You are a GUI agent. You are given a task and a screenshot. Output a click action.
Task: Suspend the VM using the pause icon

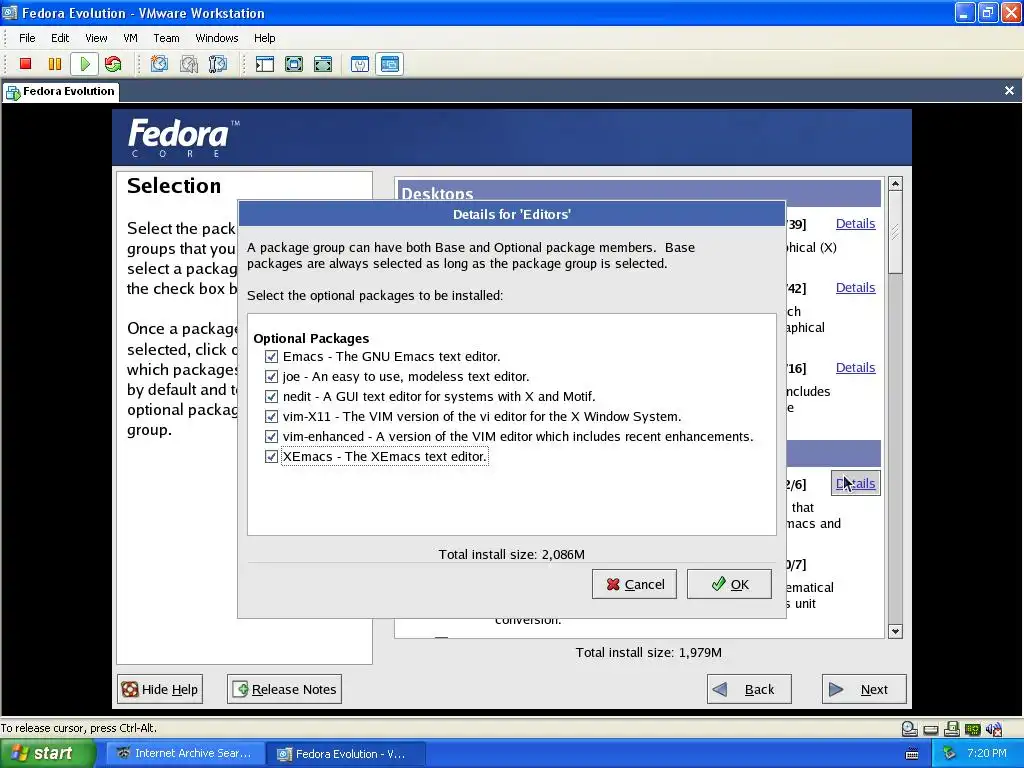point(55,64)
